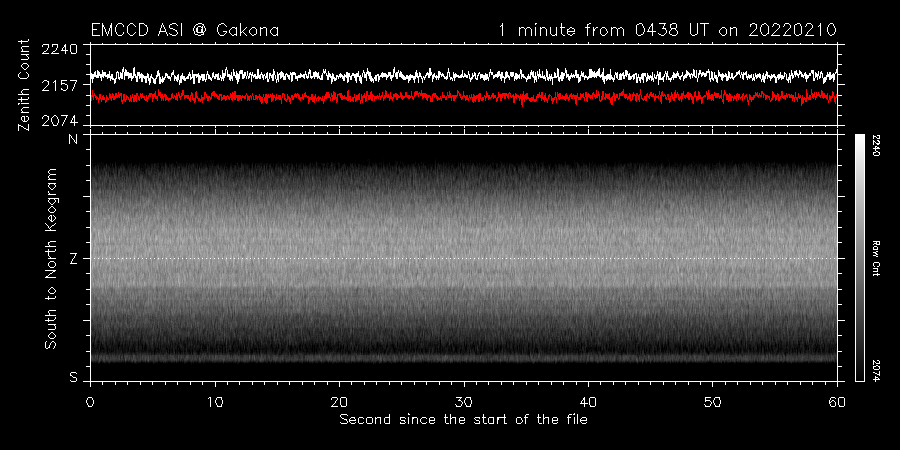
Task: Click the 2240 tick label on the Zenith Count axis
Action: coord(59,49)
